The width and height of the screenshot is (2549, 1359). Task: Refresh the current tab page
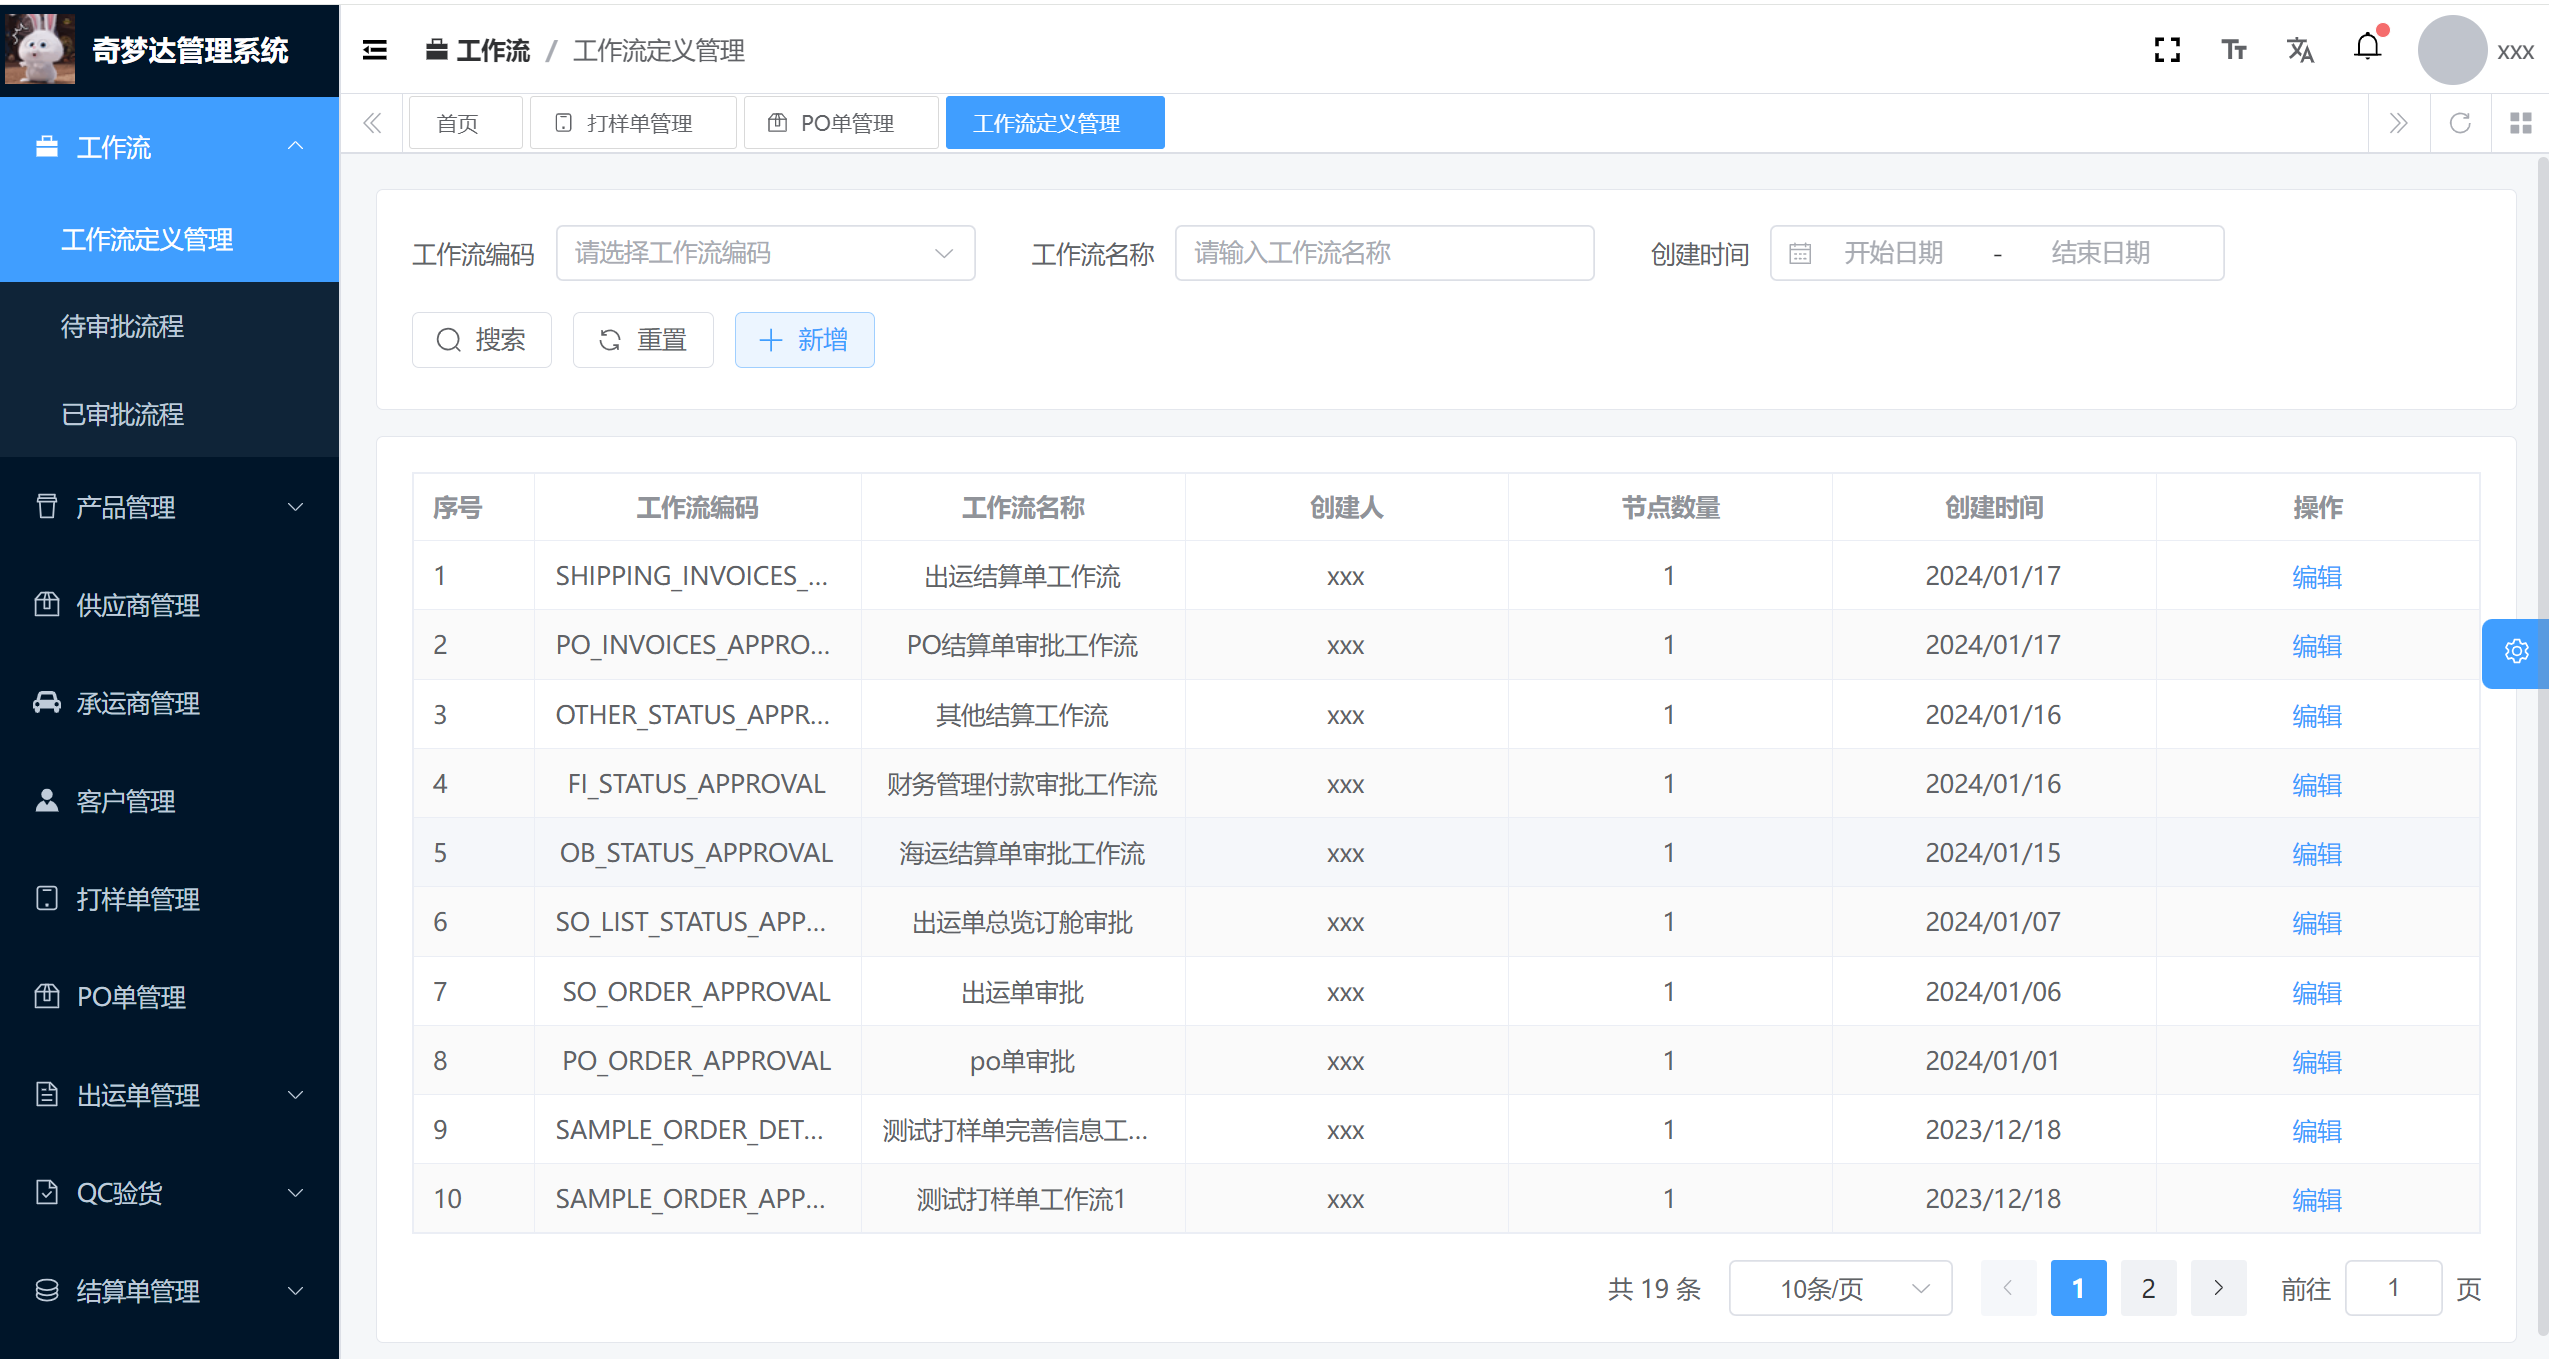2460,123
